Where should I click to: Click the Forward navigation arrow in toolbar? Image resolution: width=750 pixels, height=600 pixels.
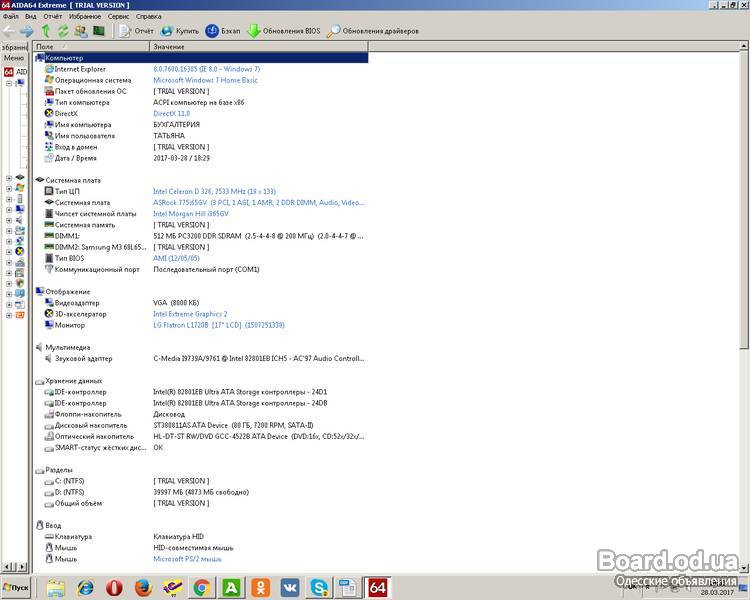[x=26, y=31]
